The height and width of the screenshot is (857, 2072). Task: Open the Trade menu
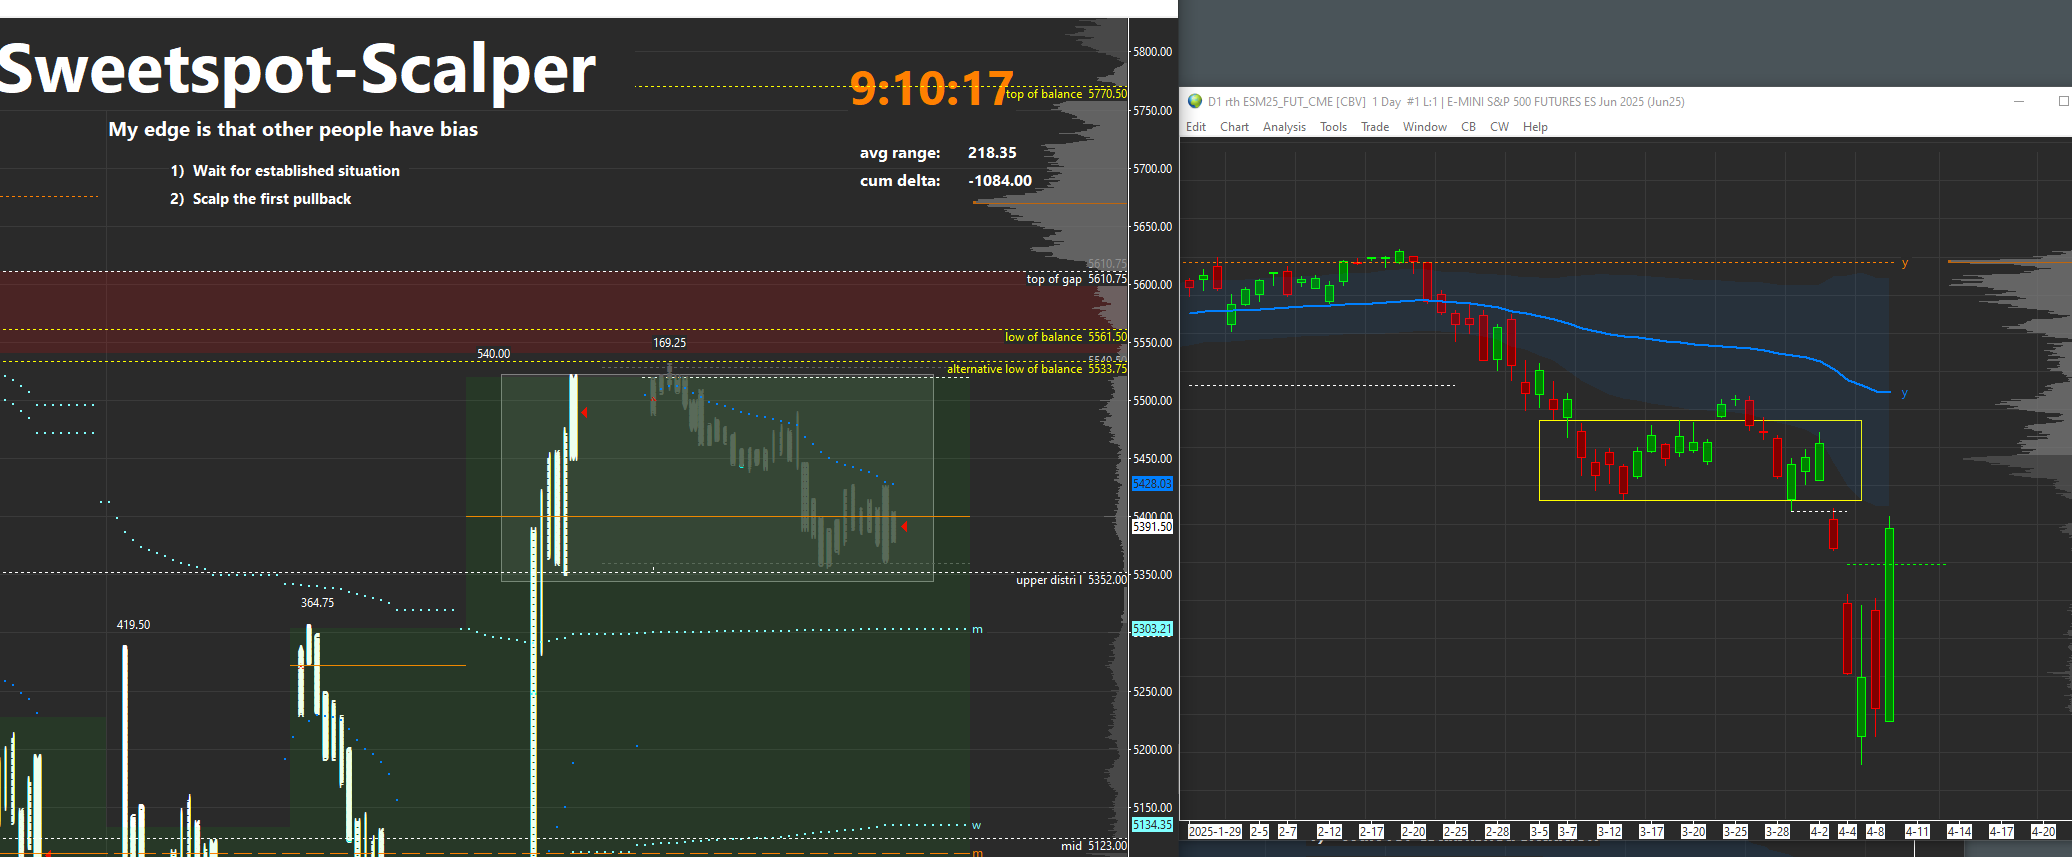1375,127
